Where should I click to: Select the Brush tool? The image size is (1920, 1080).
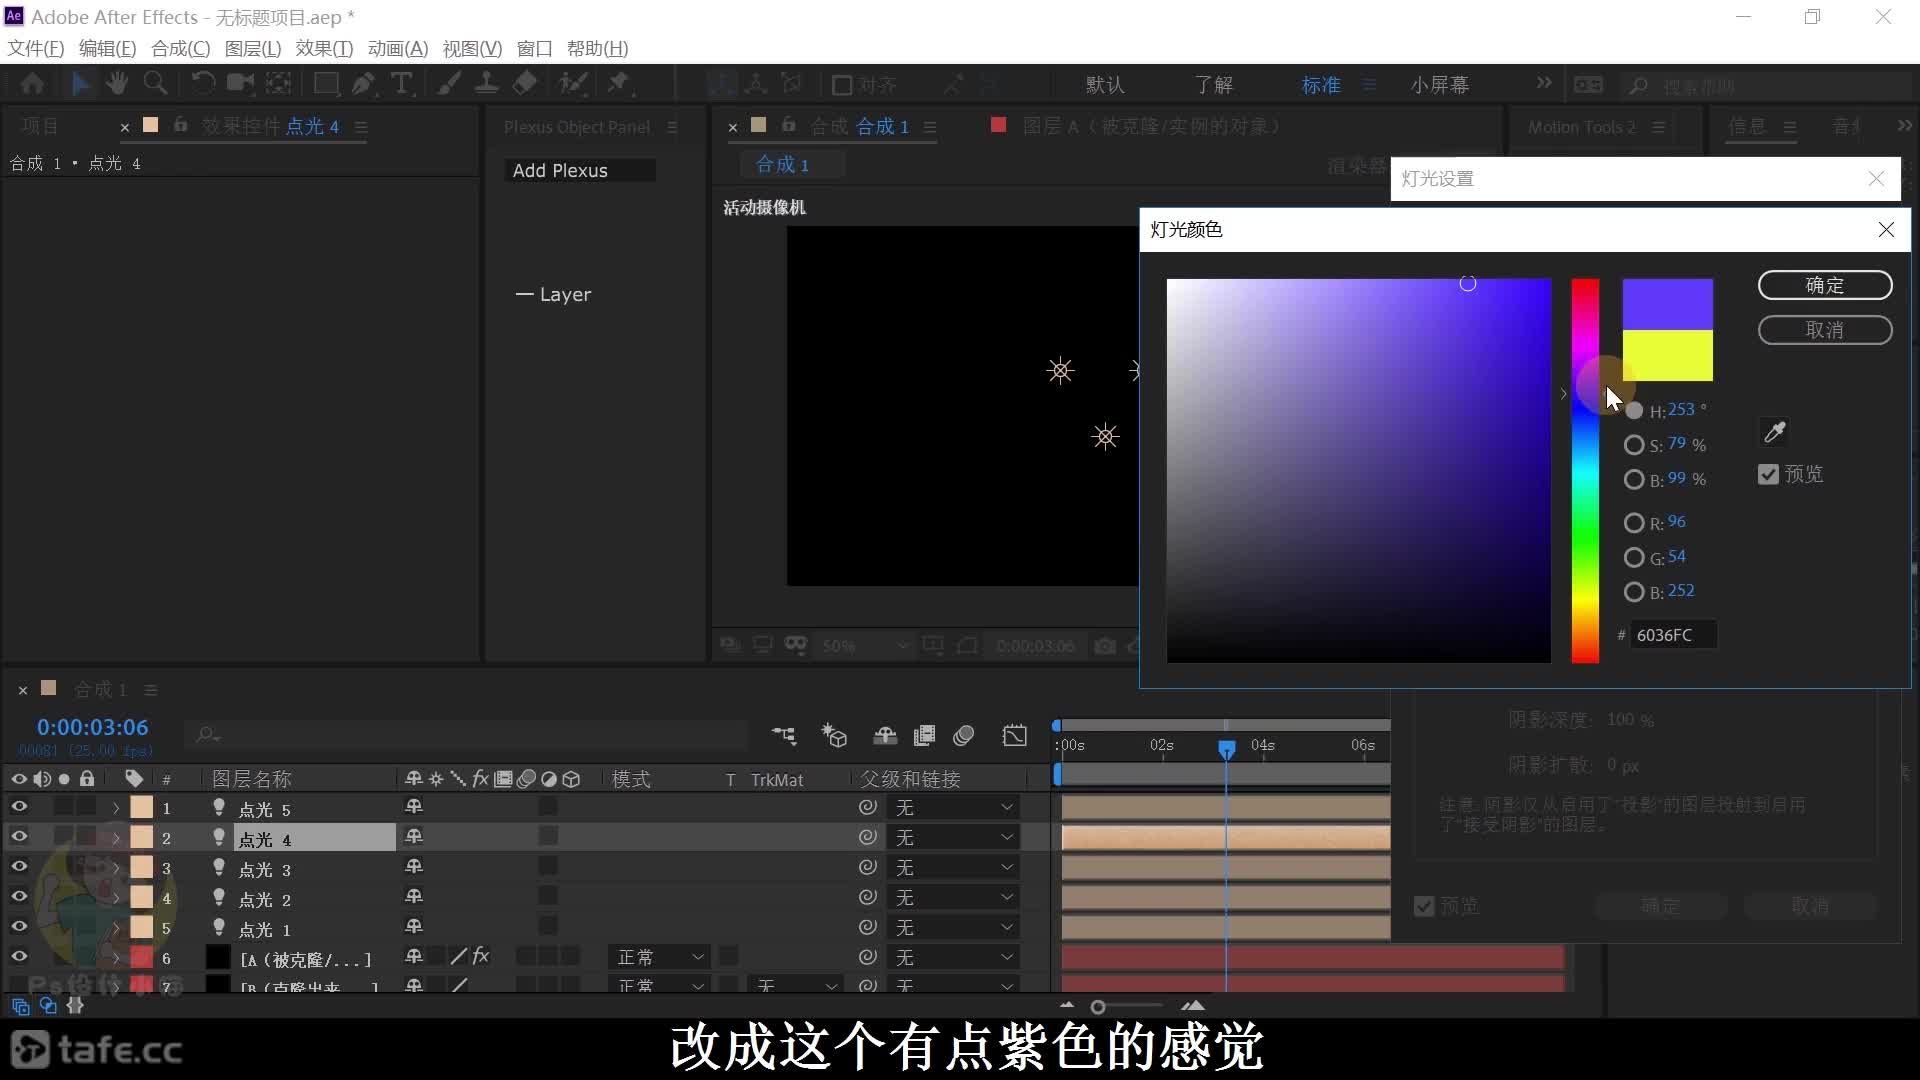pyautogui.click(x=449, y=84)
